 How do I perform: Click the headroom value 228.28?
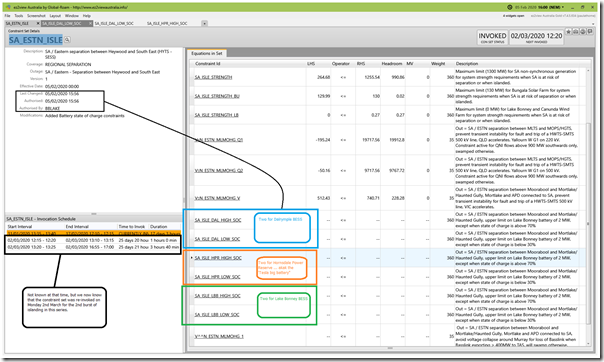tap(398, 198)
